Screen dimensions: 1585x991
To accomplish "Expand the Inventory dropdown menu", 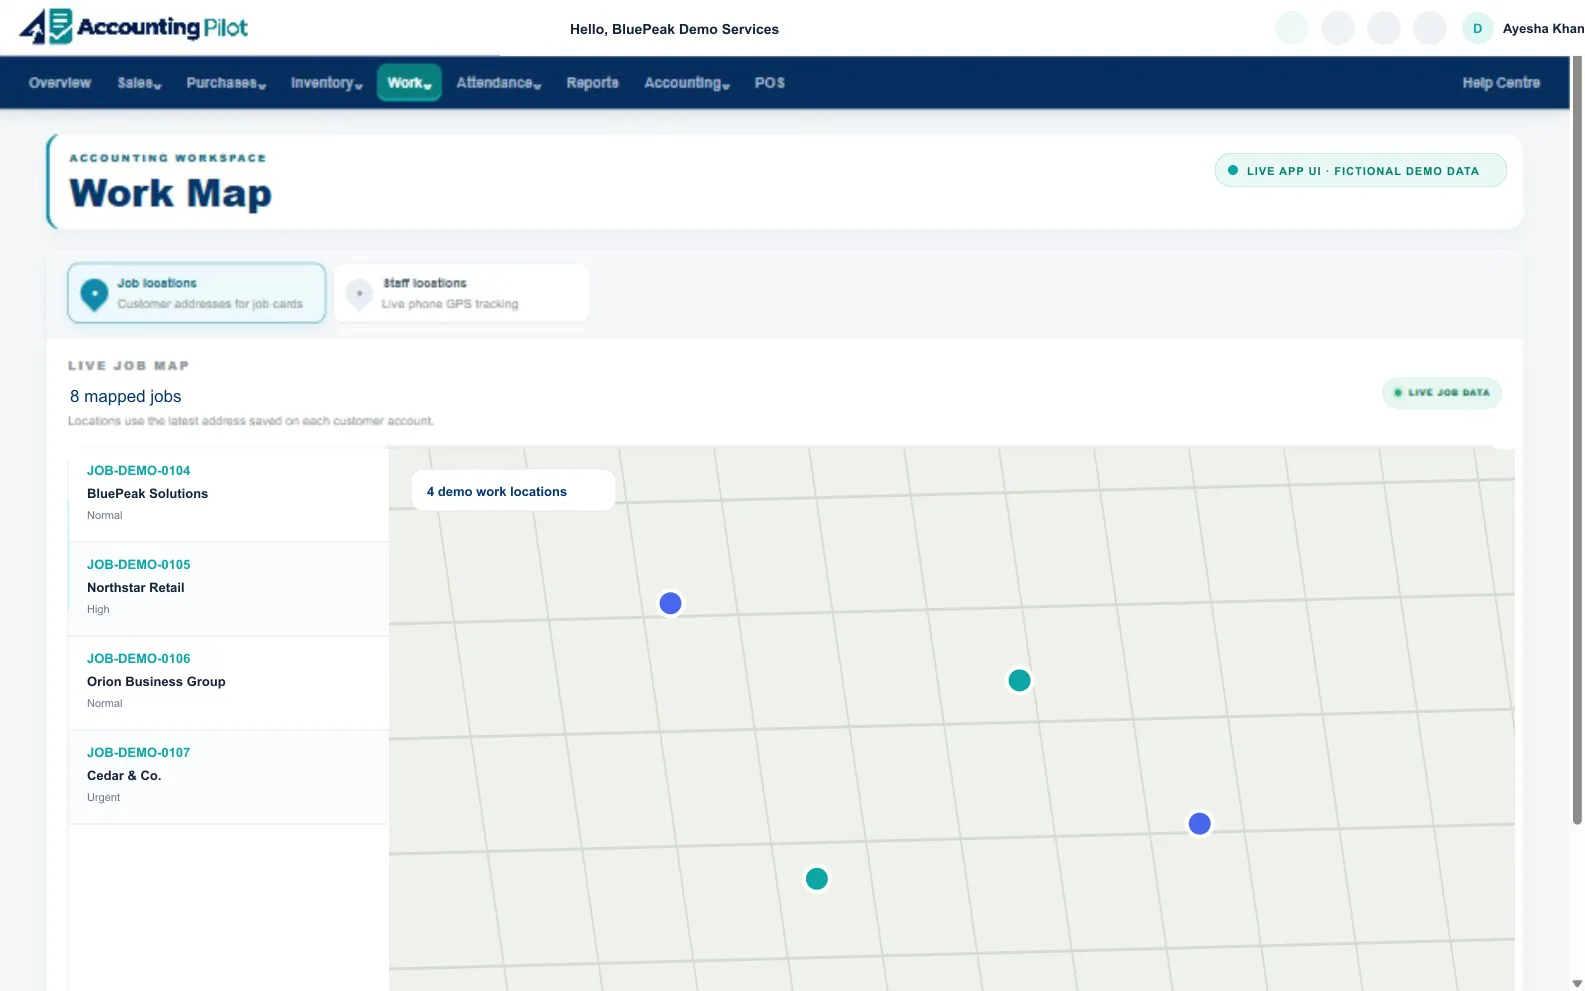I will click(x=326, y=83).
